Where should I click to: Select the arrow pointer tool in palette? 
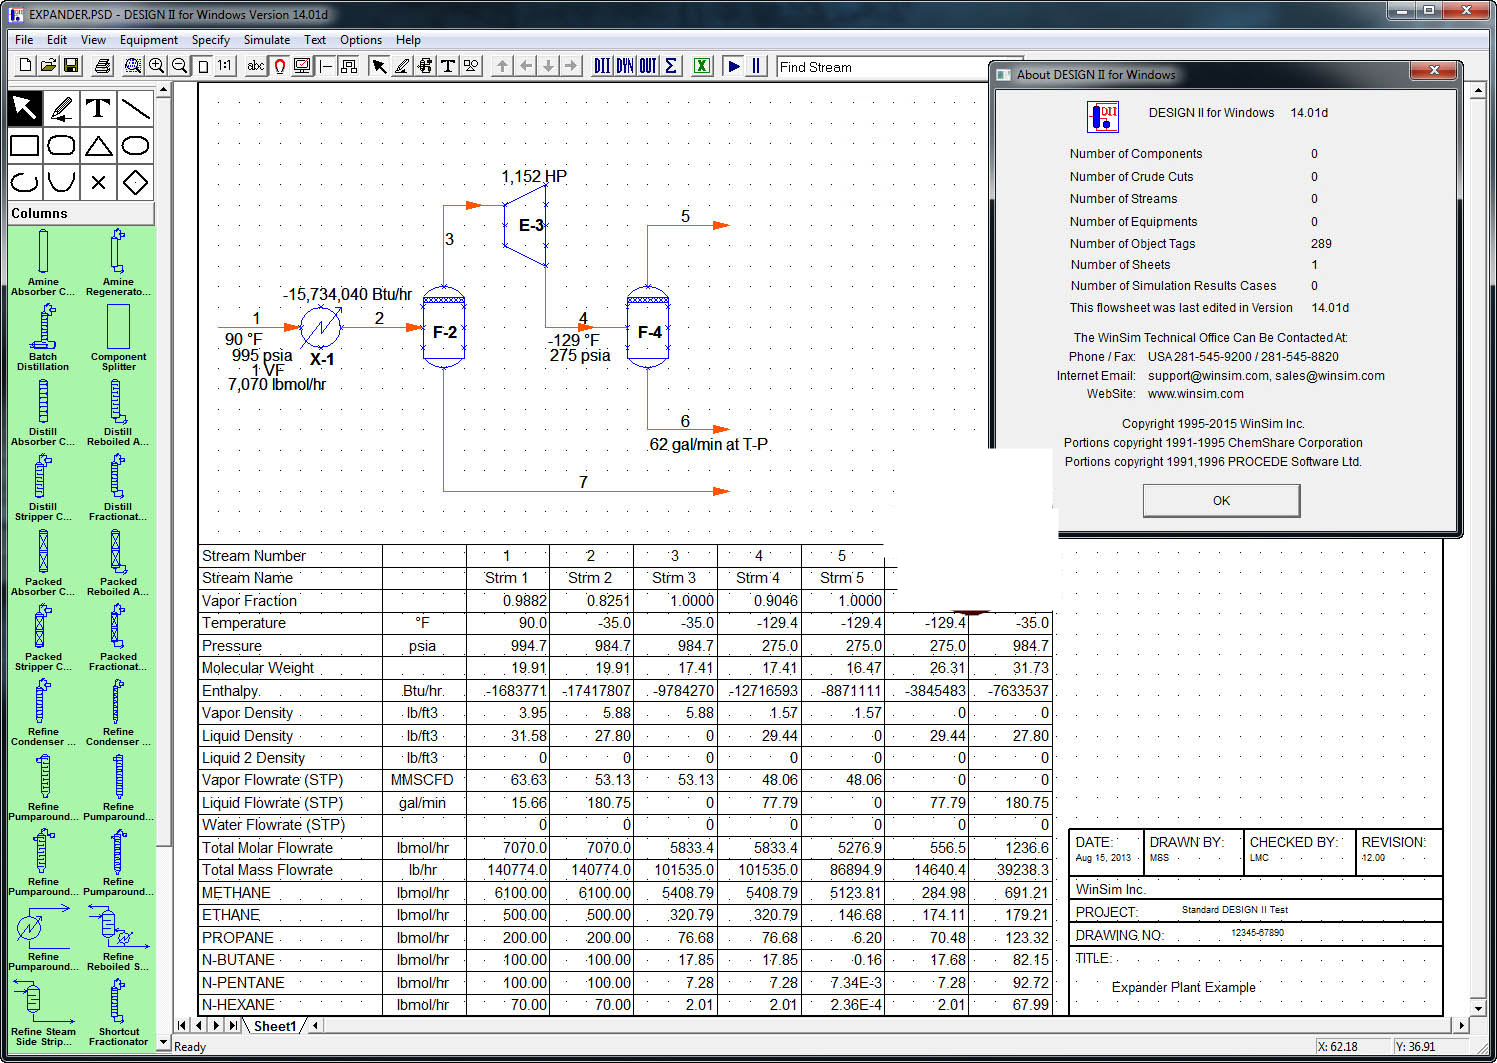[x=25, y=108]
